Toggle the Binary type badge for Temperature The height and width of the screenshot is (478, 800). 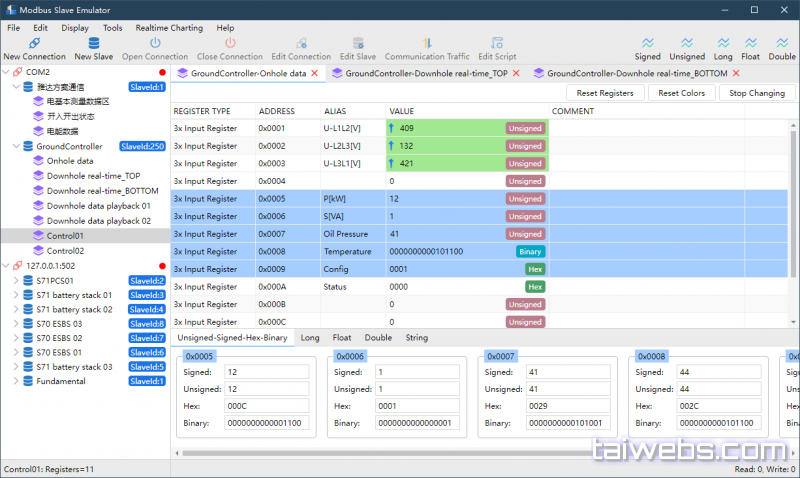pos(530,252)
